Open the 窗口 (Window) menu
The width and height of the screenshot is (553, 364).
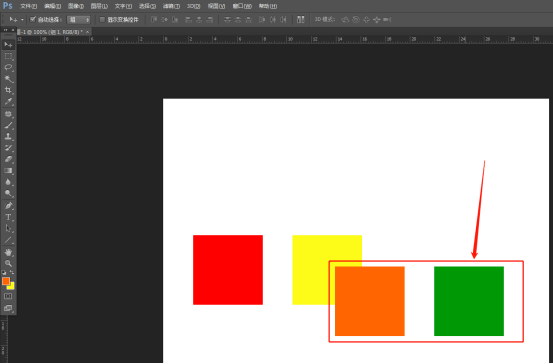point(242,6)
